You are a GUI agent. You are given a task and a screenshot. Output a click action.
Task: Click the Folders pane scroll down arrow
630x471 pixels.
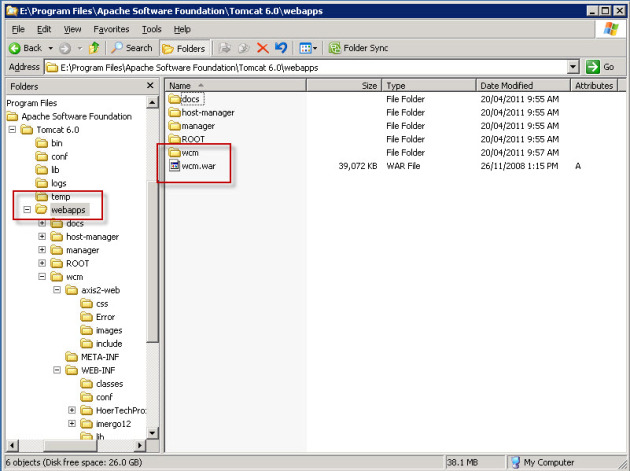click(152, 433)
